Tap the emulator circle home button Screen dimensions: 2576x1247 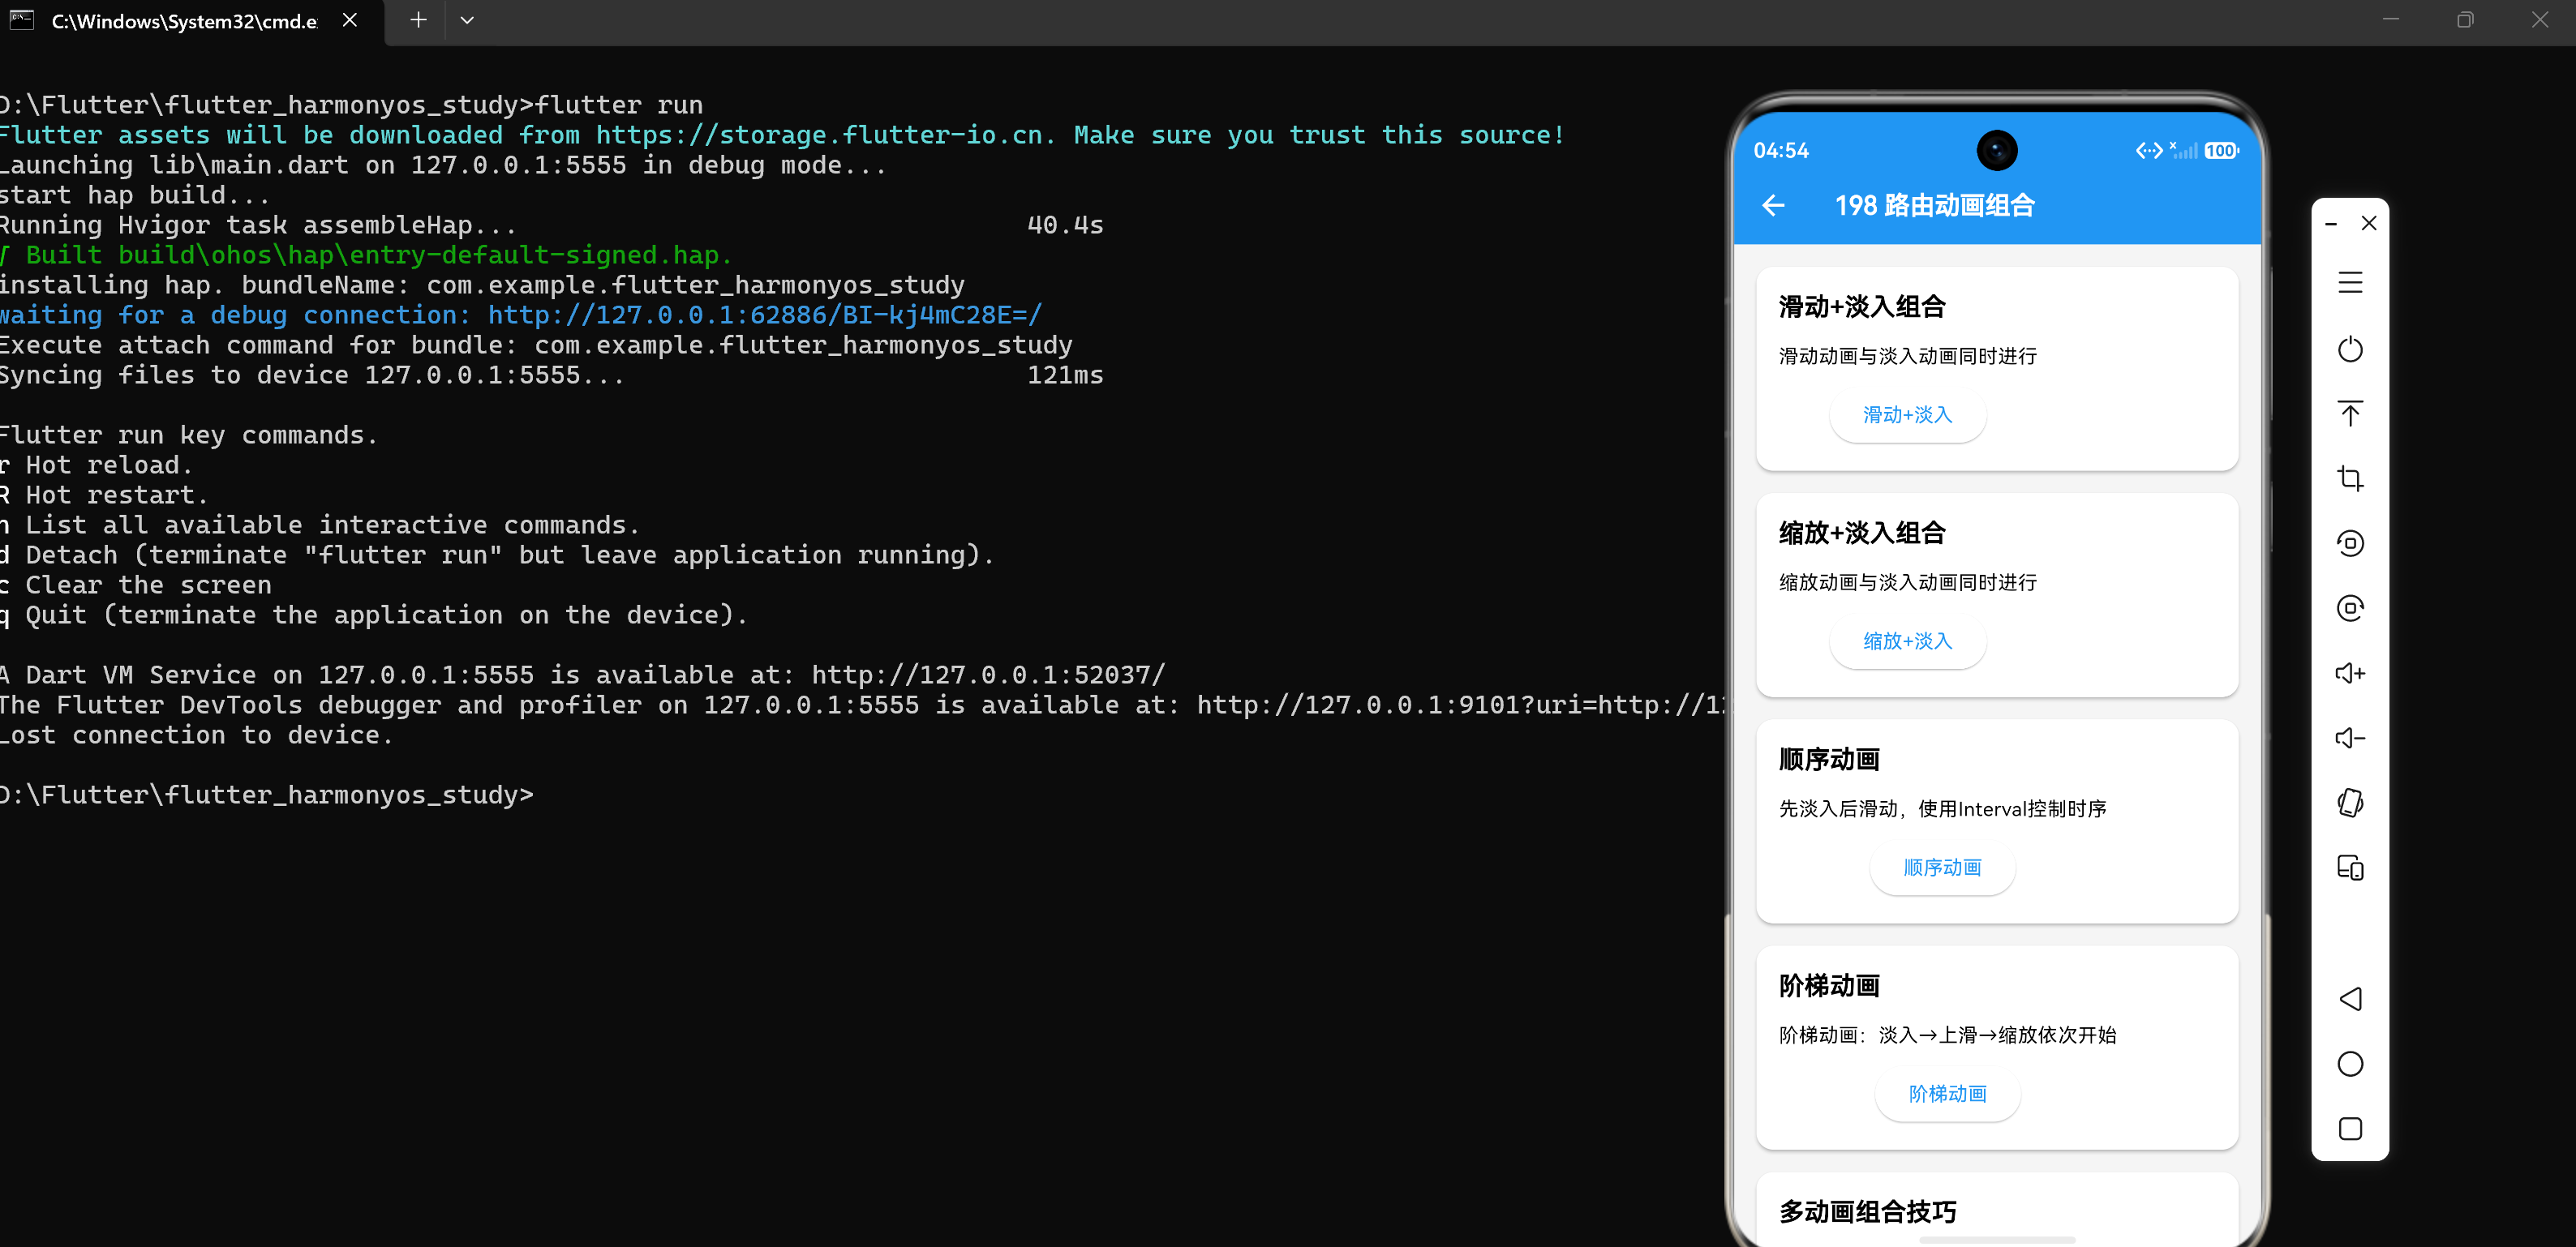pyautogui.click(x=2350, y=1064)
